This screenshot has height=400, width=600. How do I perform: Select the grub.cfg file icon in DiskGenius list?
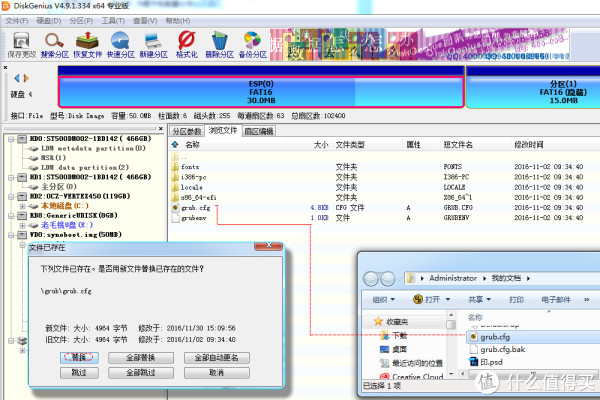coord(175,207)
